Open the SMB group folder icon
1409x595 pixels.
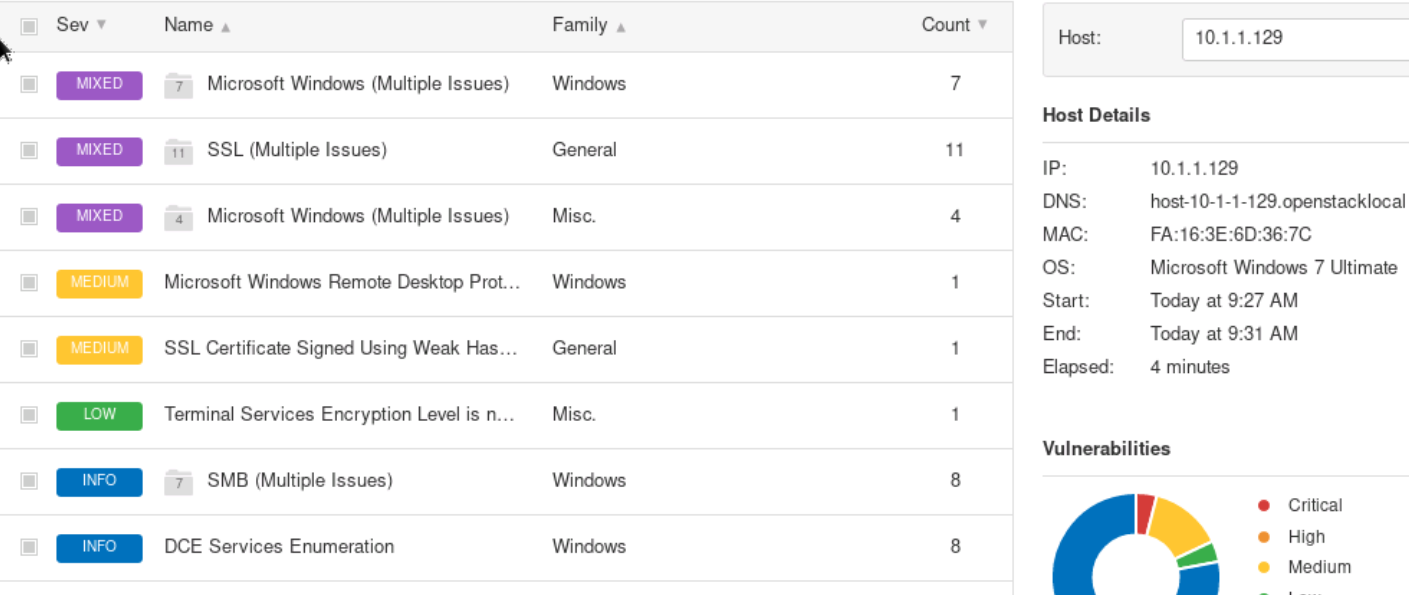[x=178, y=481]
